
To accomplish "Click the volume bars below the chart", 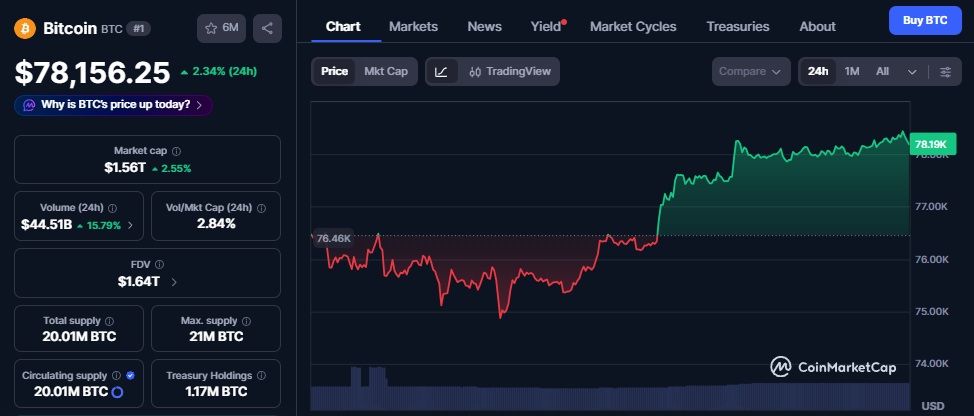I will pos(610,390).
